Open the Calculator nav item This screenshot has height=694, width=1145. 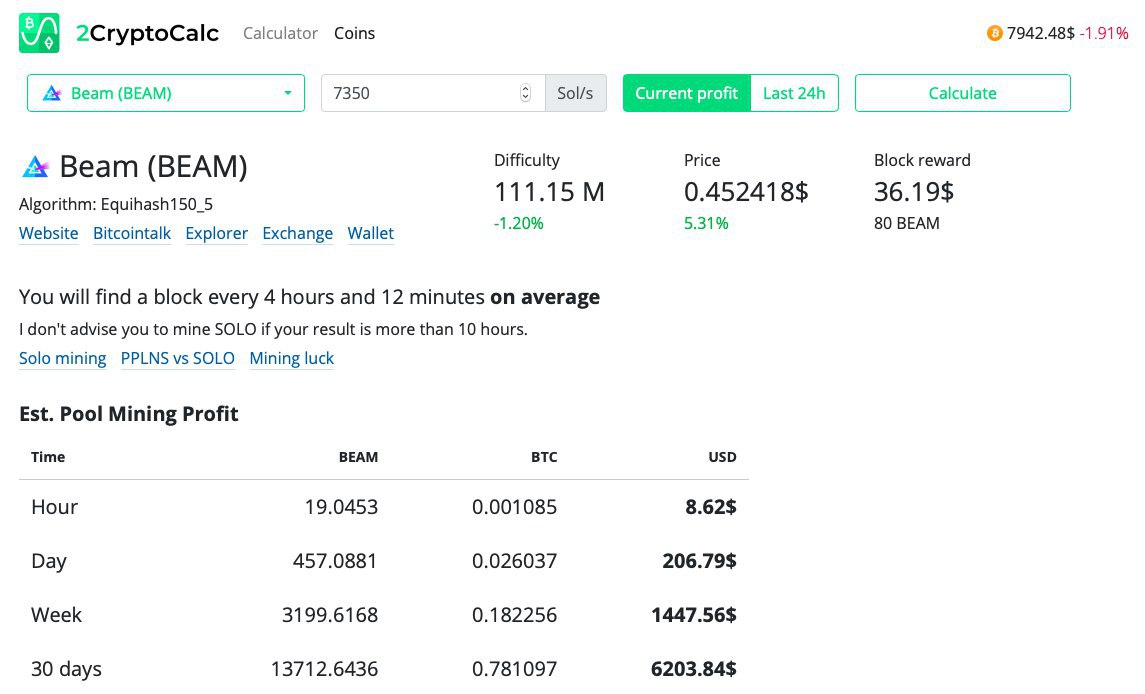280,33
